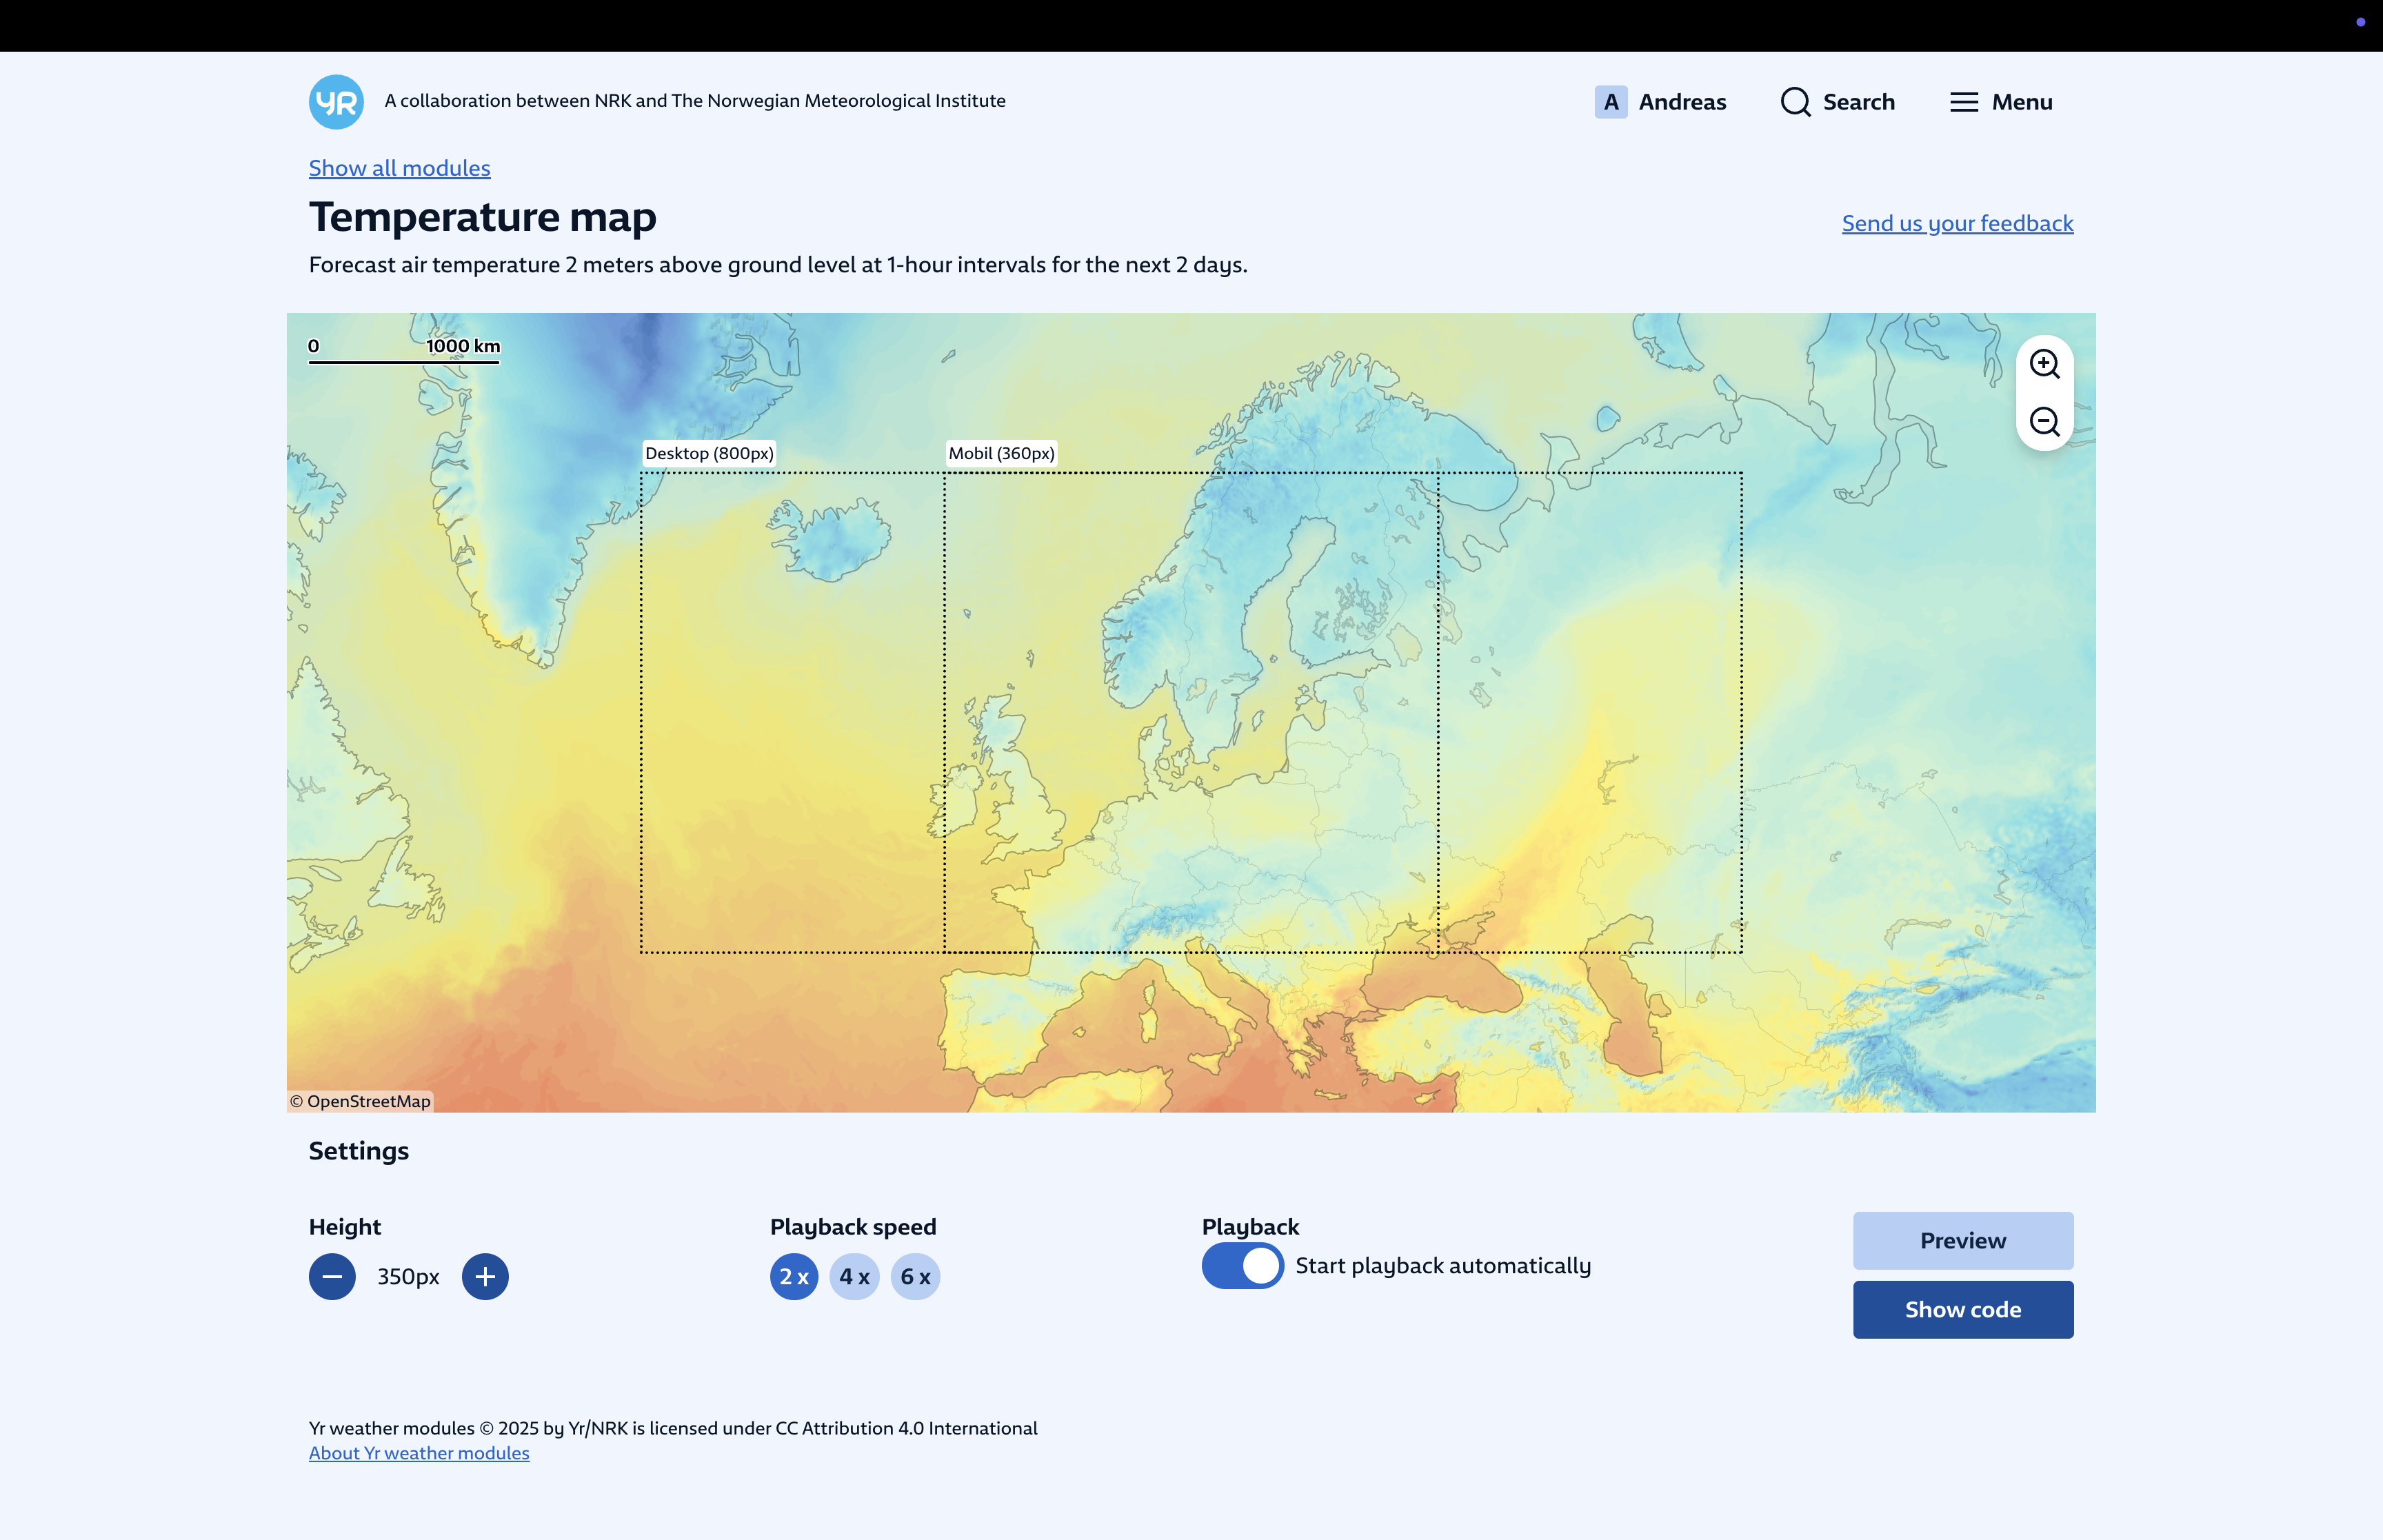Open the hamburger Menu
The height and width of the screenshot is (1540, 2383).
point(2000,102)
